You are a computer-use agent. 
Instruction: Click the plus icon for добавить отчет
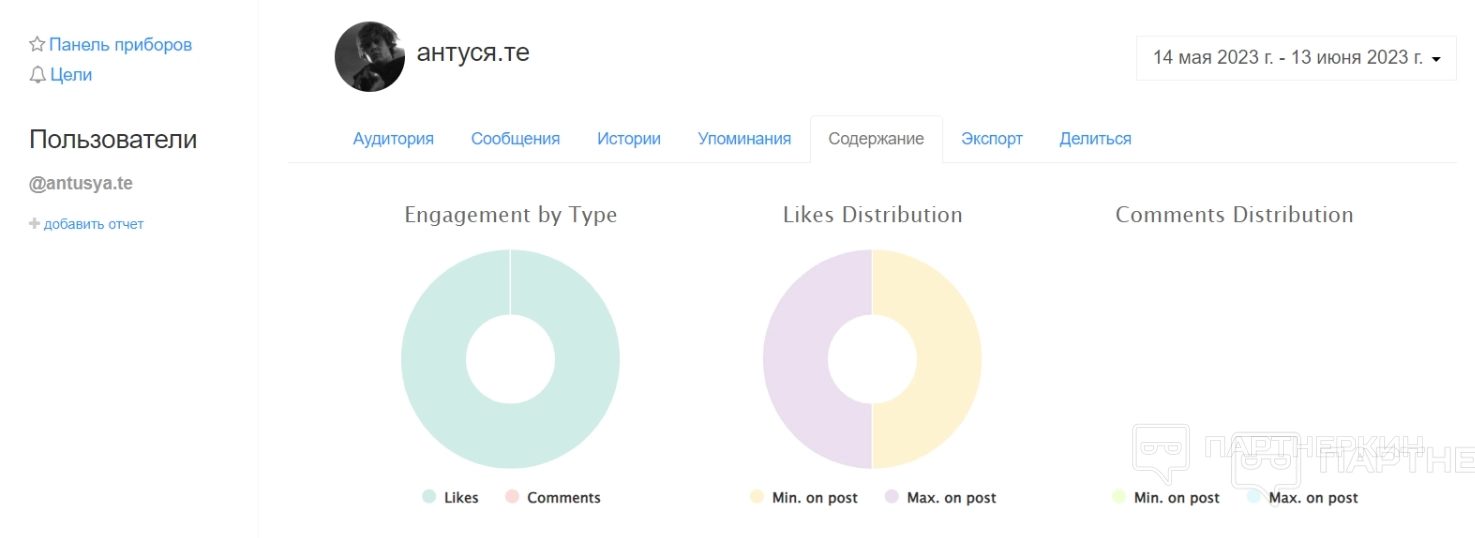[x=35, y=224]
